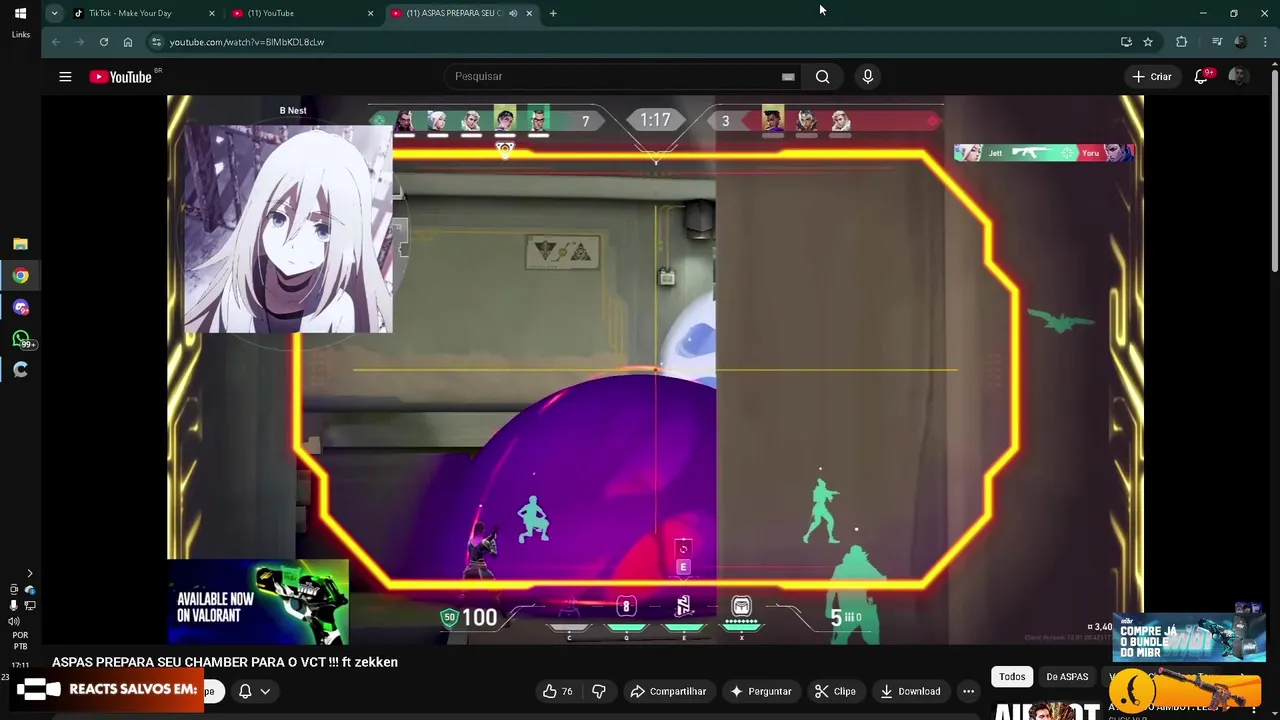Screen dimensions: 1280x720
Task: Close the TikTok browser tab
Action: [x=212, y=13]
